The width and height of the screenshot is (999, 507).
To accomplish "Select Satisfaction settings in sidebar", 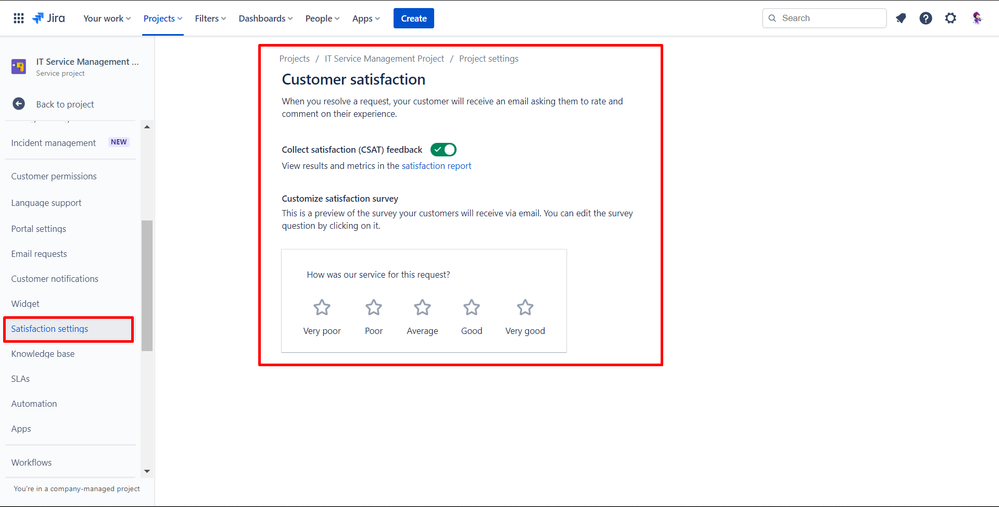I will 68,329.
